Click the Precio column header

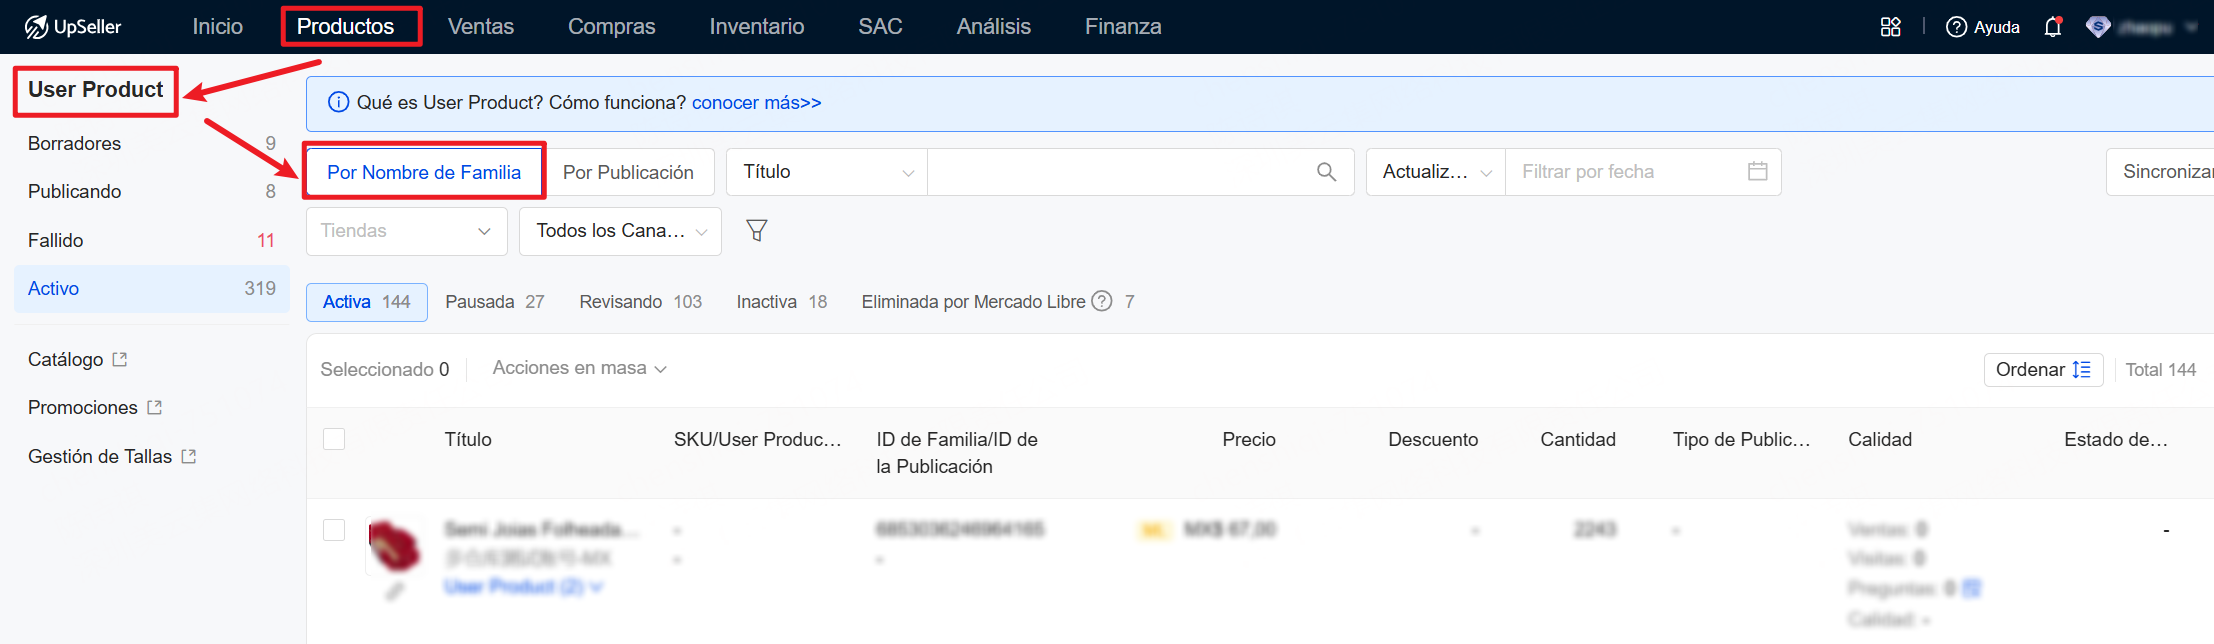(x=1249, y=439)
